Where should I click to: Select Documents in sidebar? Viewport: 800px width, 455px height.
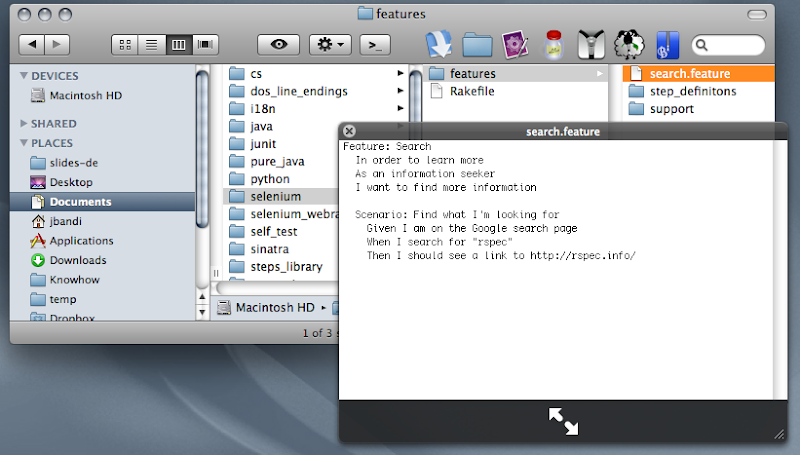pos(103,201)
